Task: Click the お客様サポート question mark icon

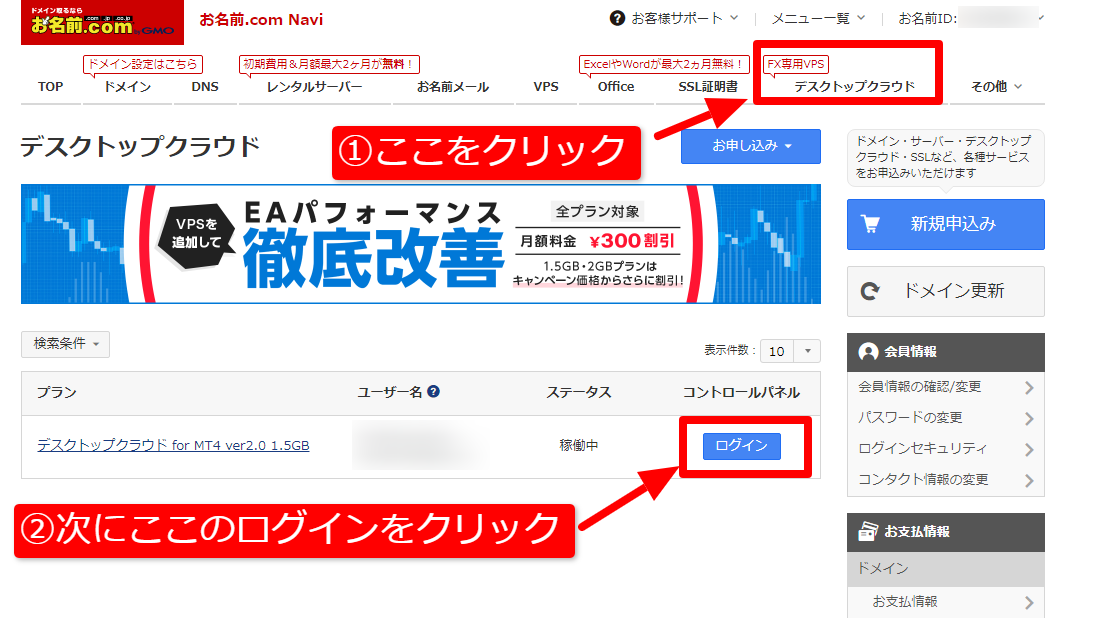Action: tap(618, 18)
